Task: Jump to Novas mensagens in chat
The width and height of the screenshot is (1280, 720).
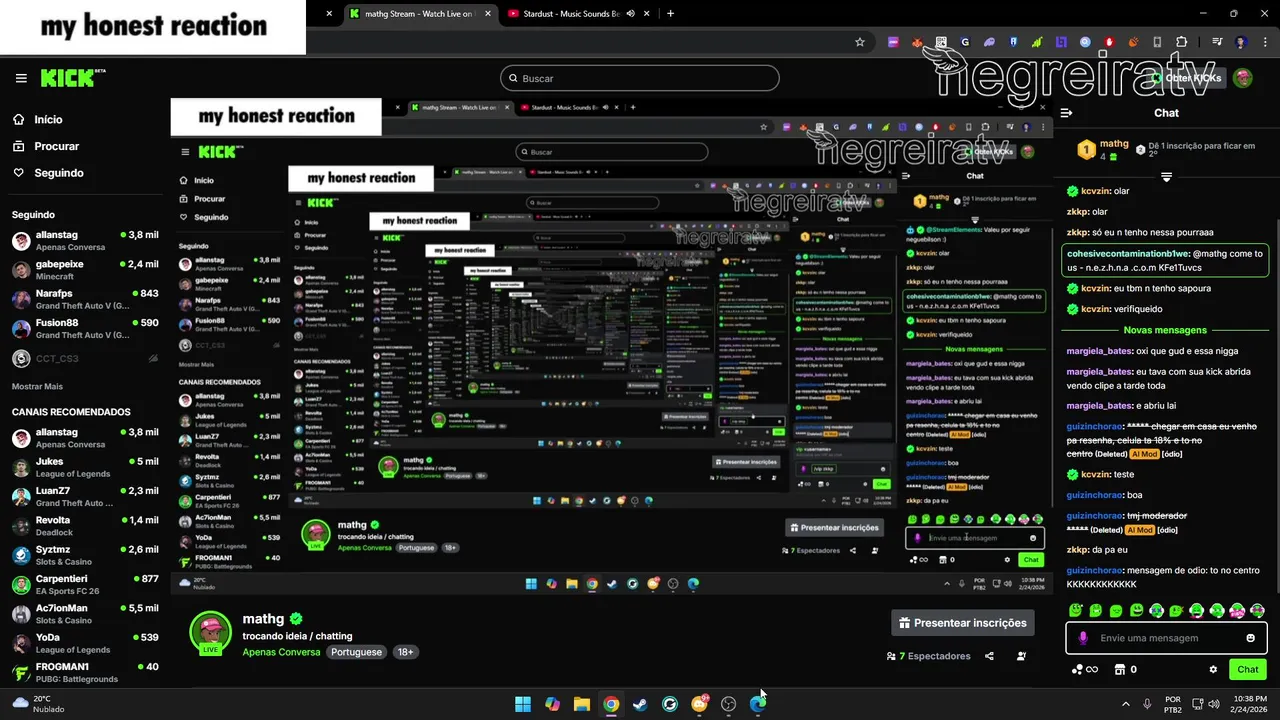Action: click(x=1165, y=330)
